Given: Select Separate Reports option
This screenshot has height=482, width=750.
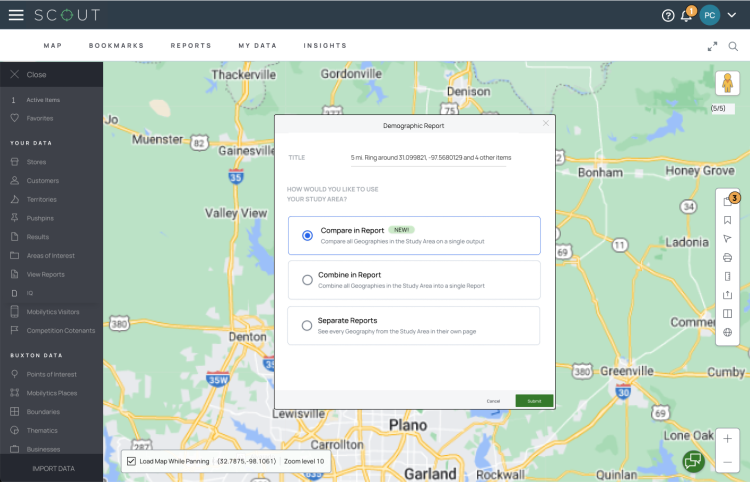Looking at the screenshot, I should 414,326.
